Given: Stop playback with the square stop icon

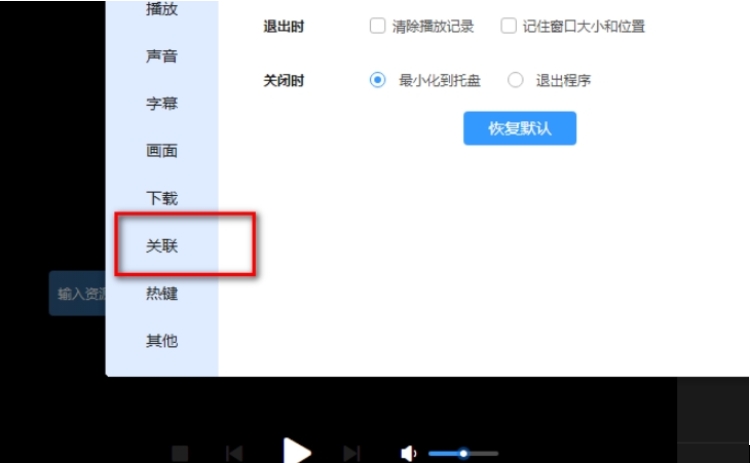Looking at the screenshot, I should tap(180, 453).
